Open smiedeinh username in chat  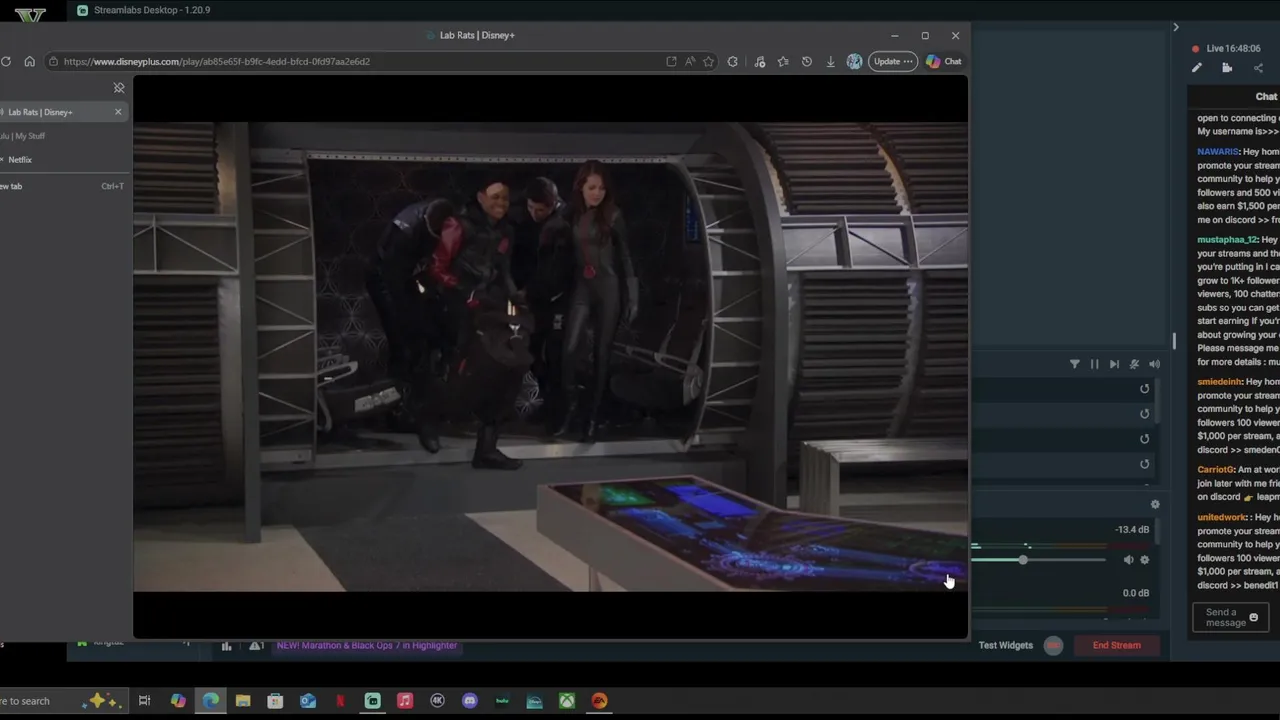[1220, 382]
